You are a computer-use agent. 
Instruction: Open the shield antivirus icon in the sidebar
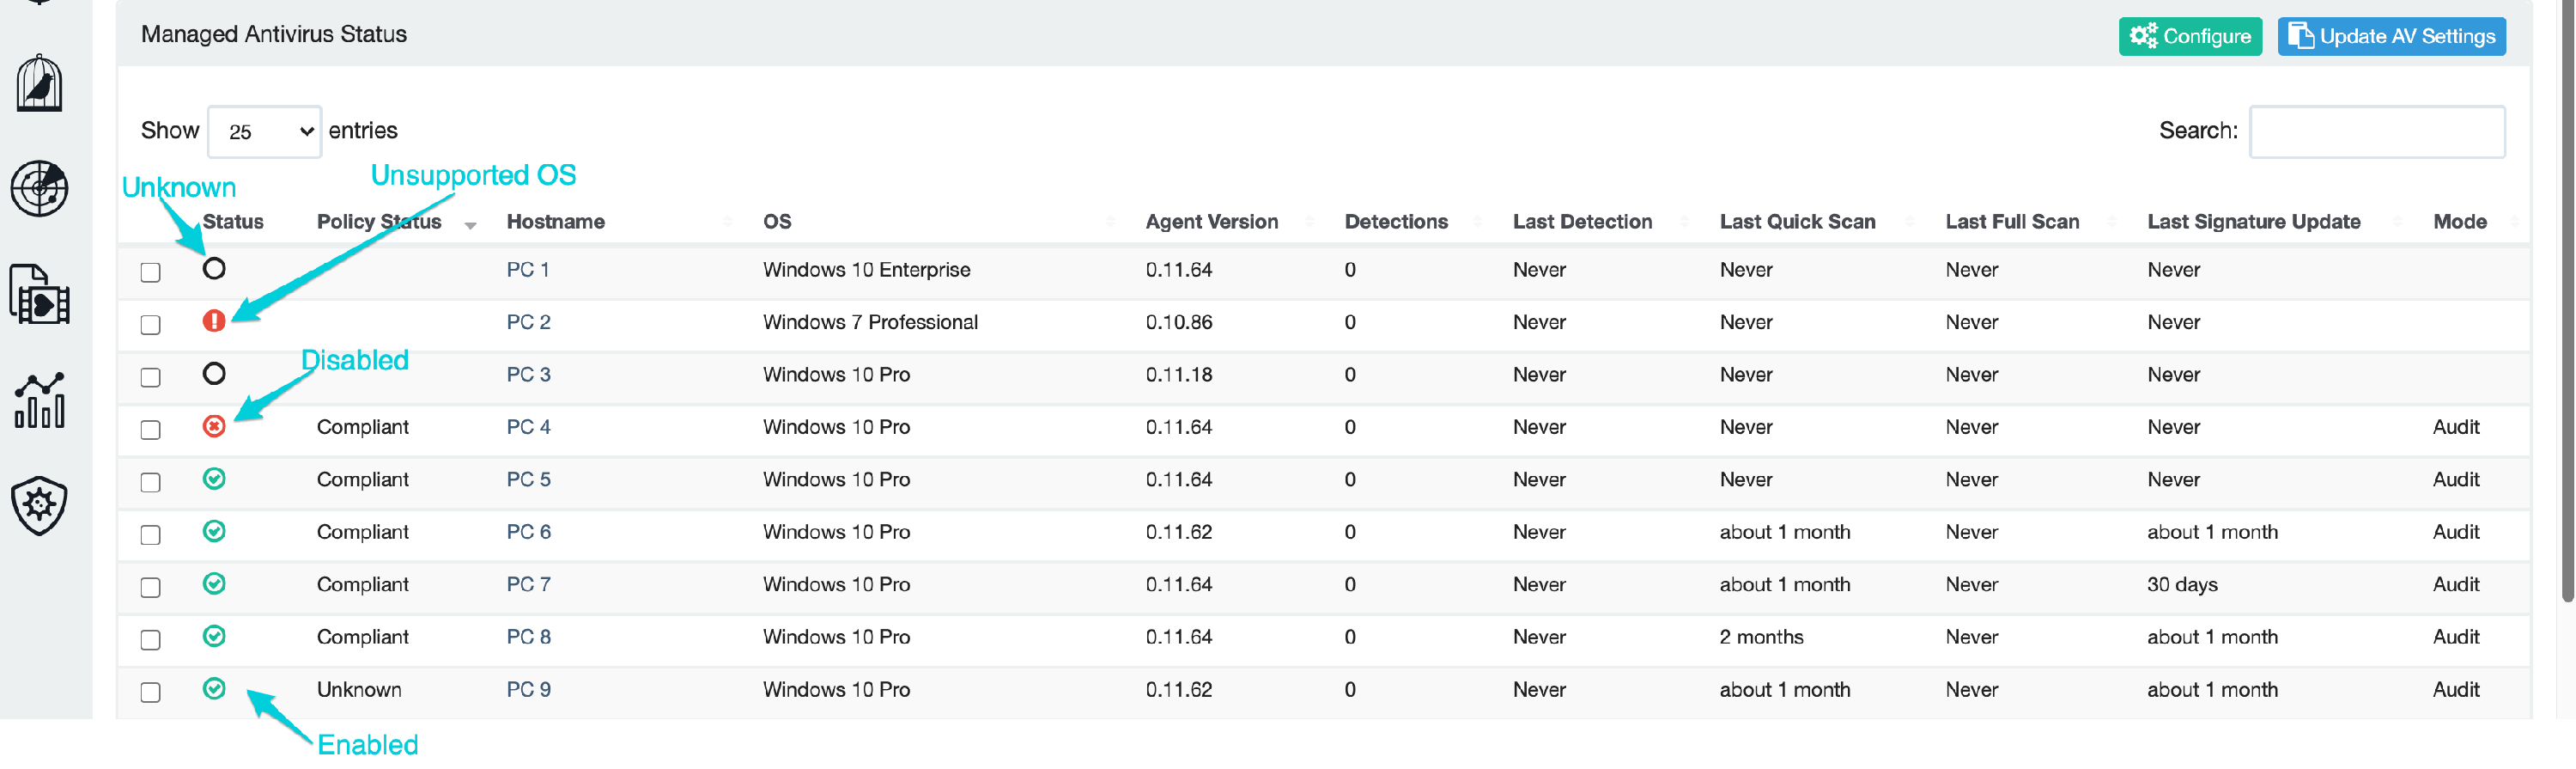(39, 506)
